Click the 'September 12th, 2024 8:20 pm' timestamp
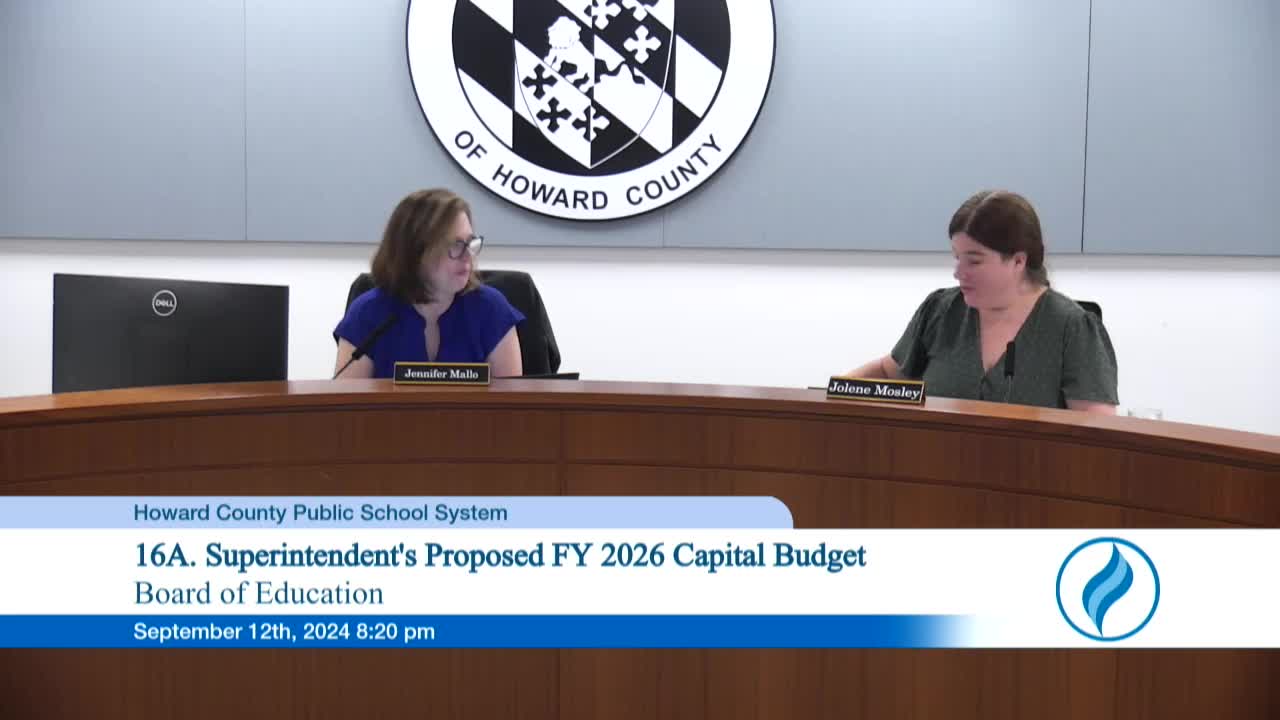Viewport: 1280px width, 720px height. [x=284, y=632]
